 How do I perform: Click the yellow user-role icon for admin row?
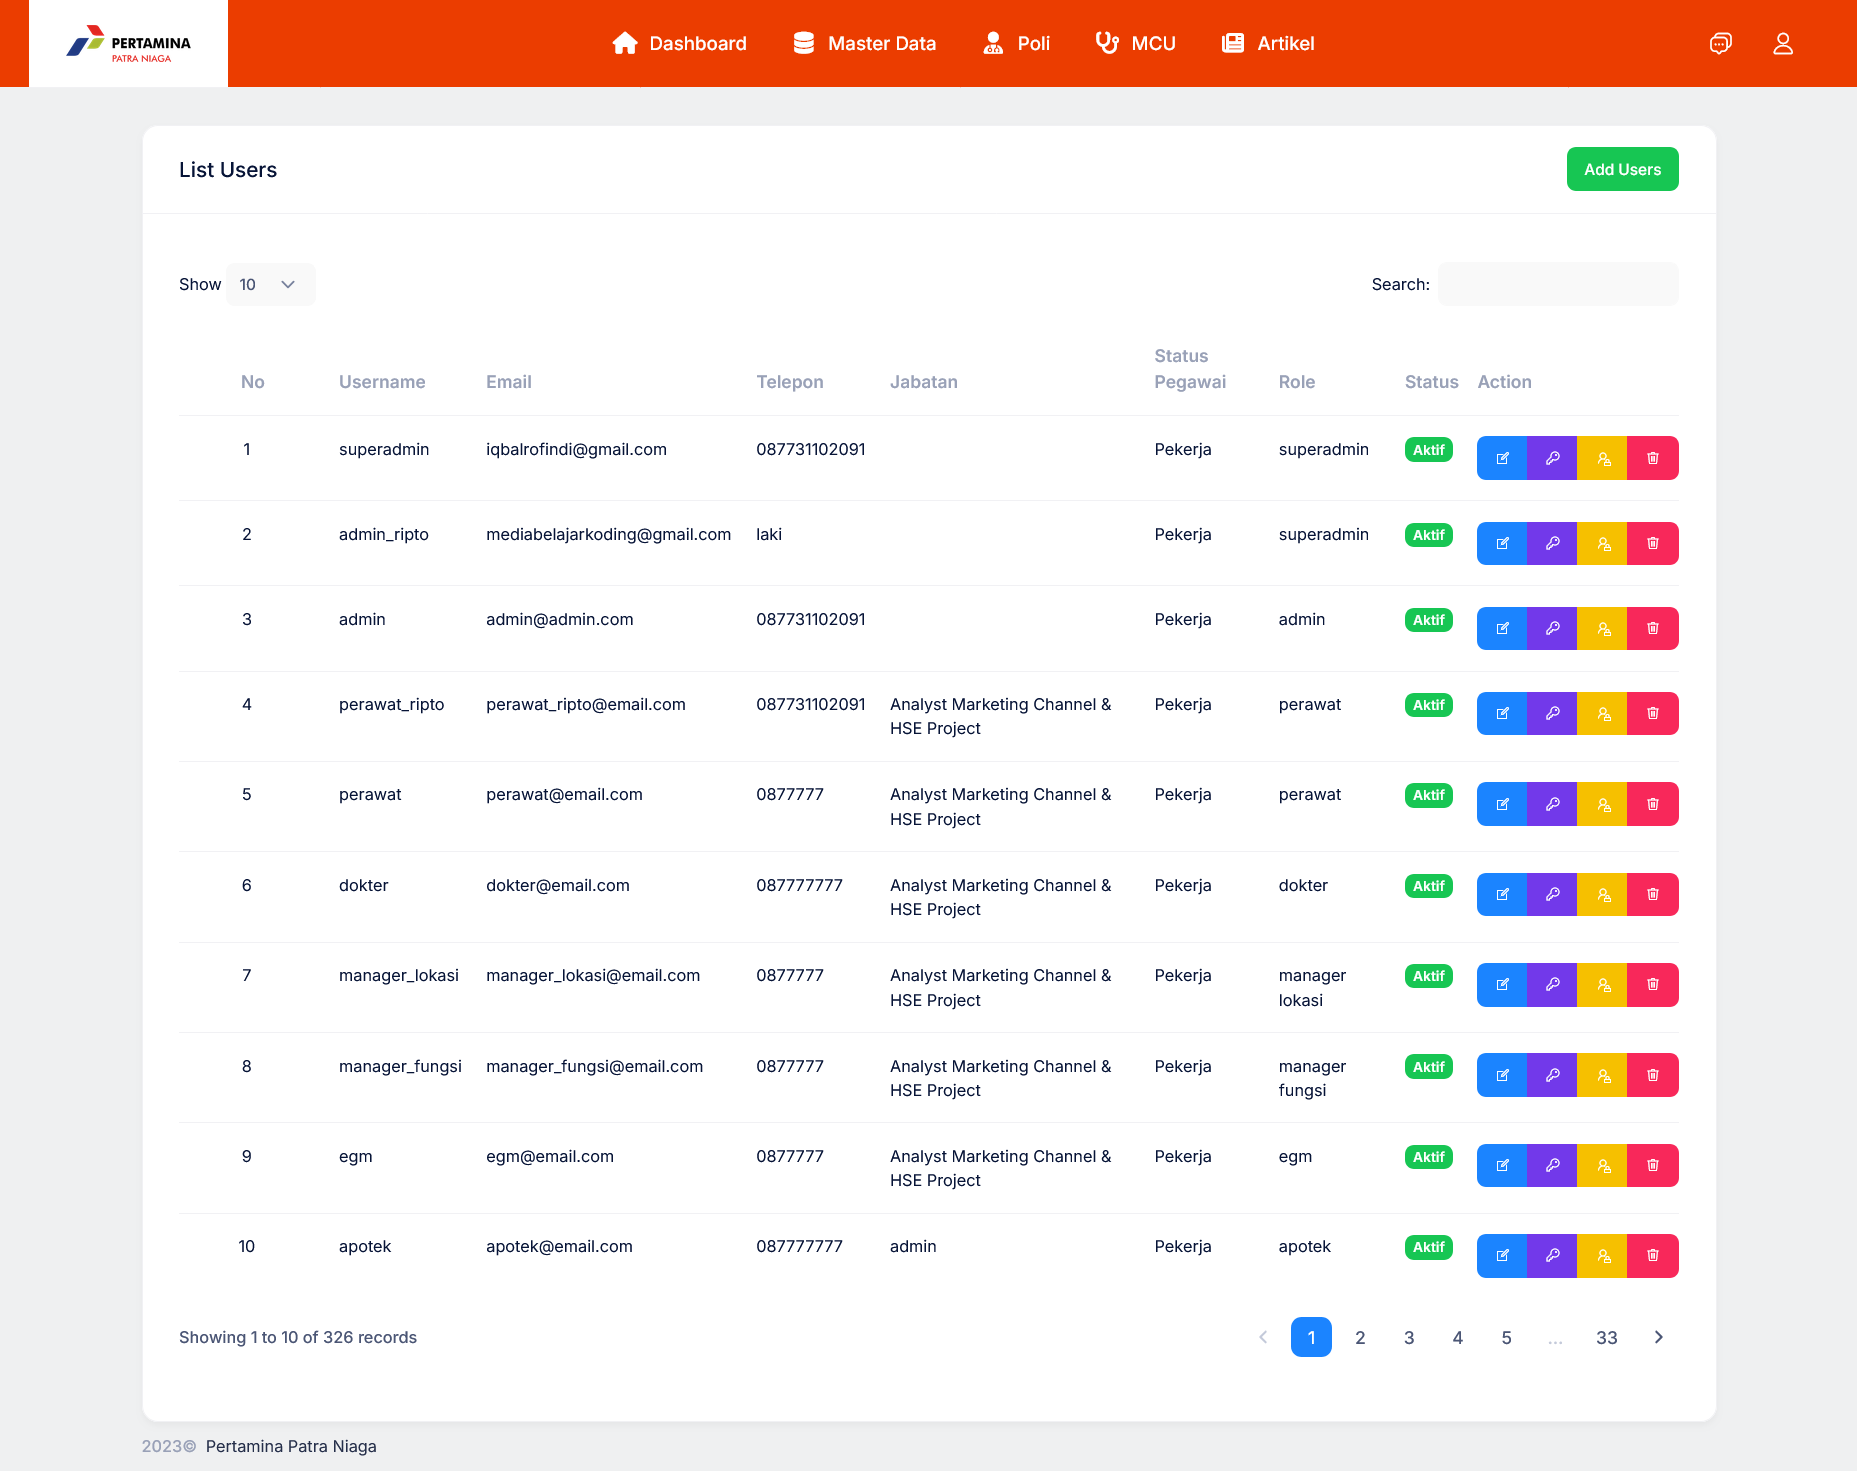coord(1603,628)
